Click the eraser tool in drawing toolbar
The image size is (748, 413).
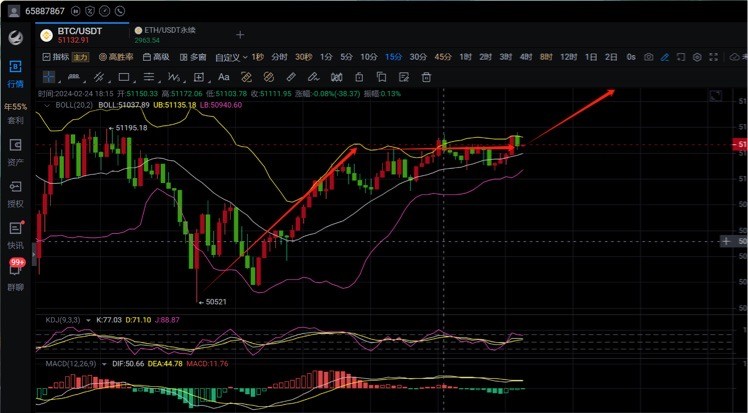[x=313, y=77]
